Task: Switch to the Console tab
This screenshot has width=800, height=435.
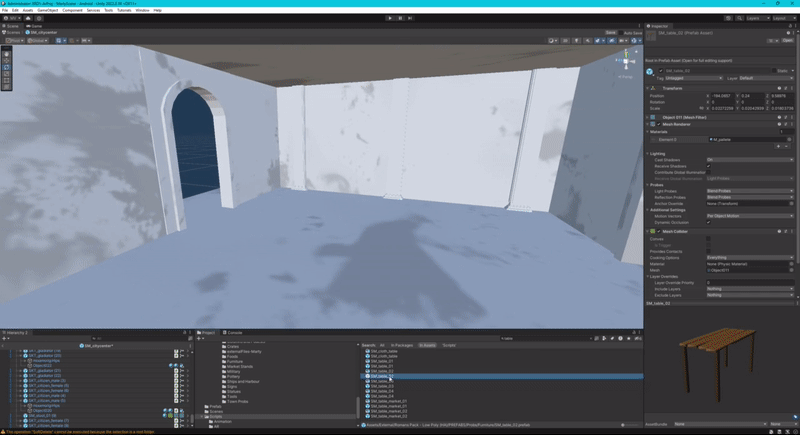Action: click(x=234, y=332)
